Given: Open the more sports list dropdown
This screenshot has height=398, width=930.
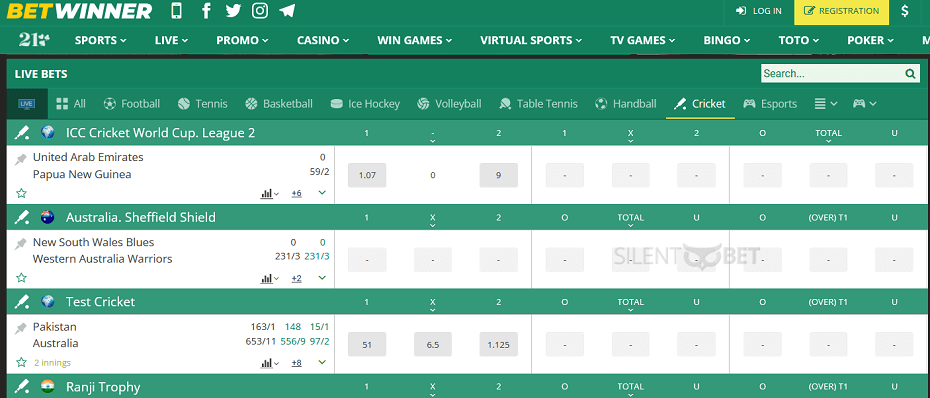Looking at the screenshot, I should point(826,104).
